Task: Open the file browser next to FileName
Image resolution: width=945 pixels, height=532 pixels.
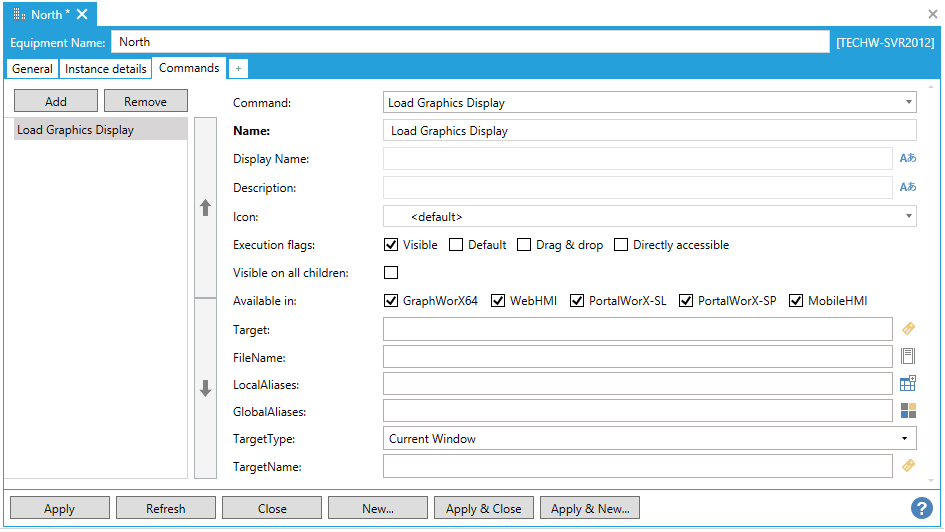Action: point(908,356)
